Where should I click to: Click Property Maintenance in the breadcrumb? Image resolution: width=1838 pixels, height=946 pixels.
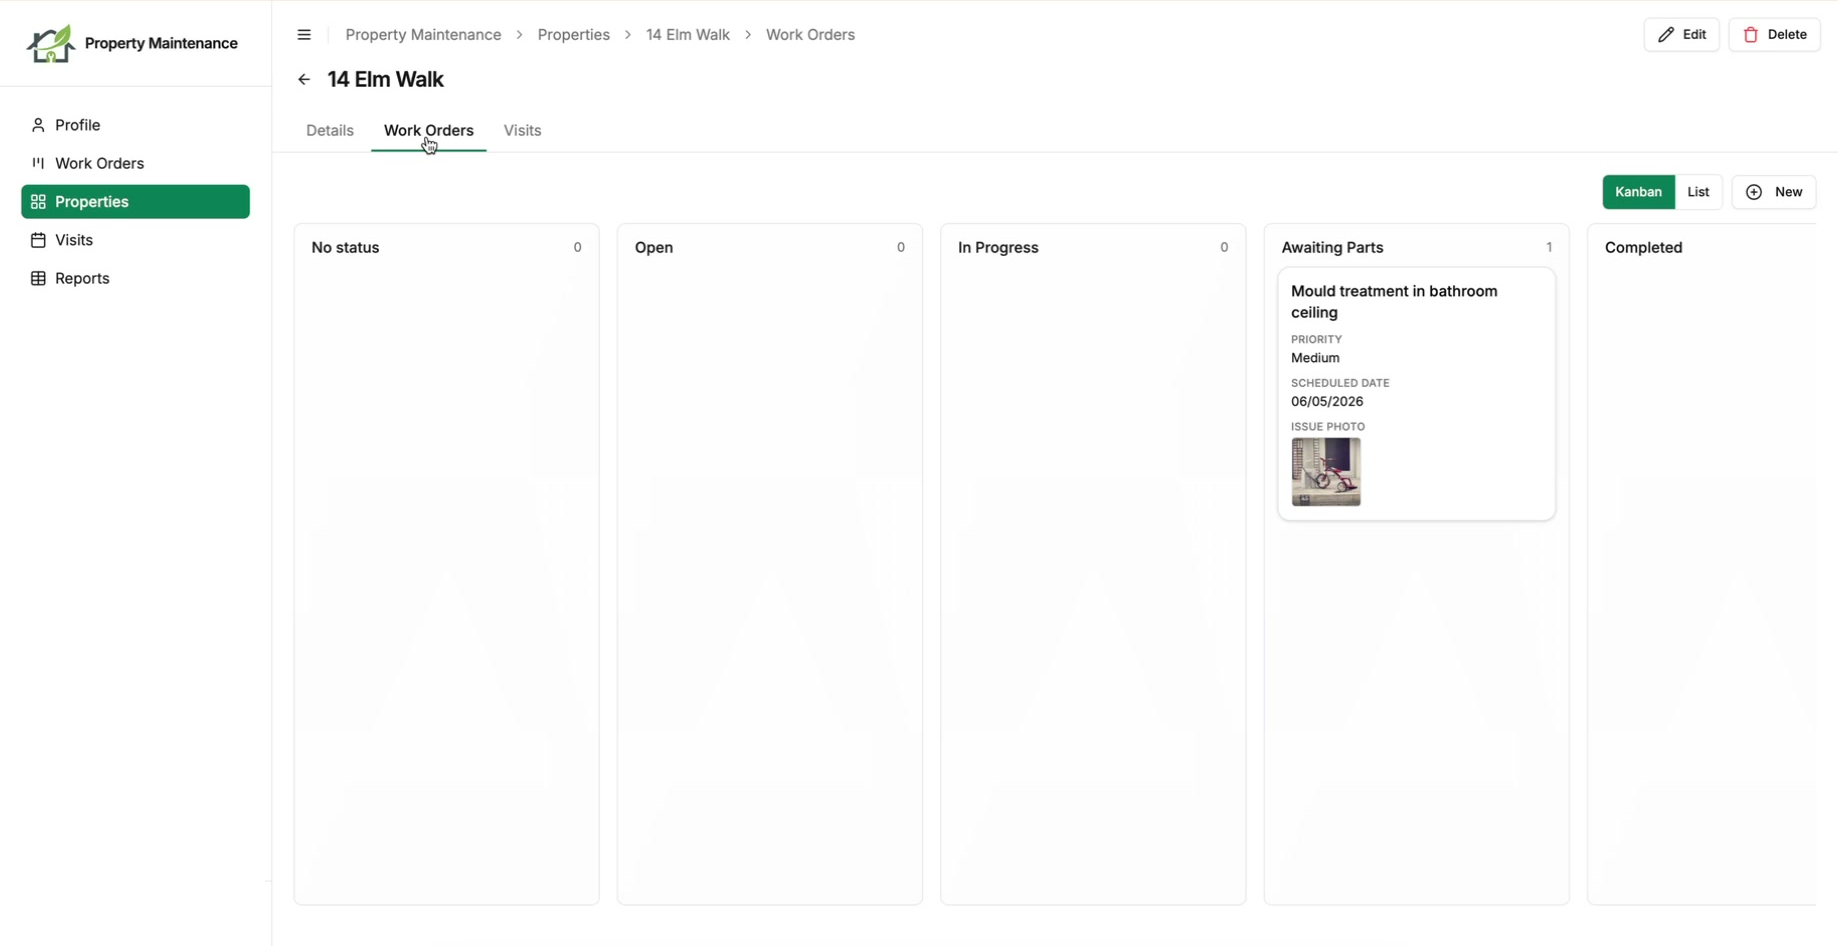tap(423, 35)
